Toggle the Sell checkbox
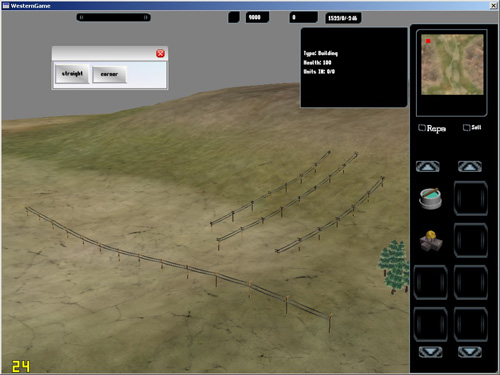Viewport: 500px width, 375px height. (x=467, y=127)
